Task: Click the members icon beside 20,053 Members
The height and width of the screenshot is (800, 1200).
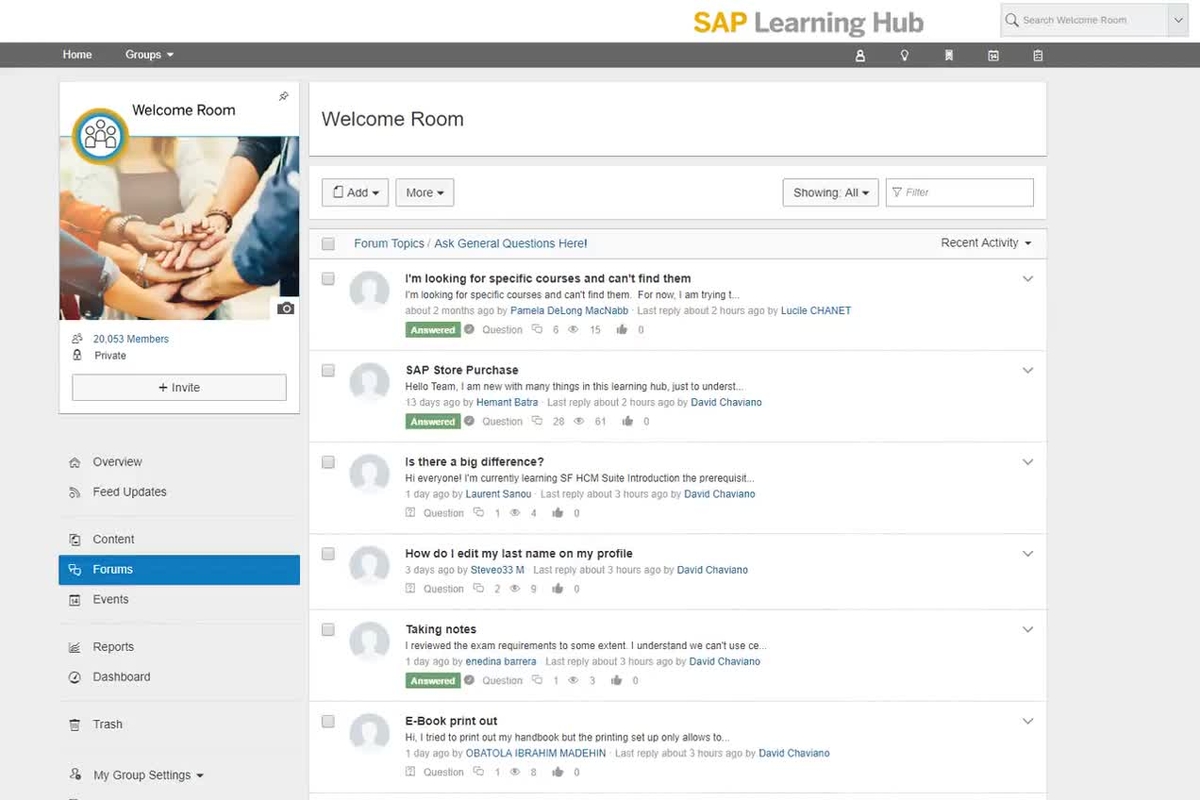Action: click(77, 339)
